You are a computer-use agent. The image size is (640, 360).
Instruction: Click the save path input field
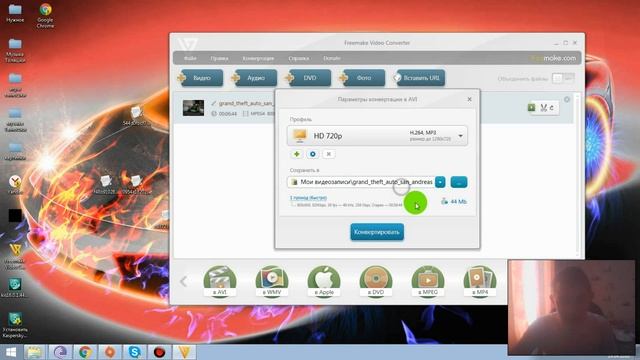(x=361, y=182)
